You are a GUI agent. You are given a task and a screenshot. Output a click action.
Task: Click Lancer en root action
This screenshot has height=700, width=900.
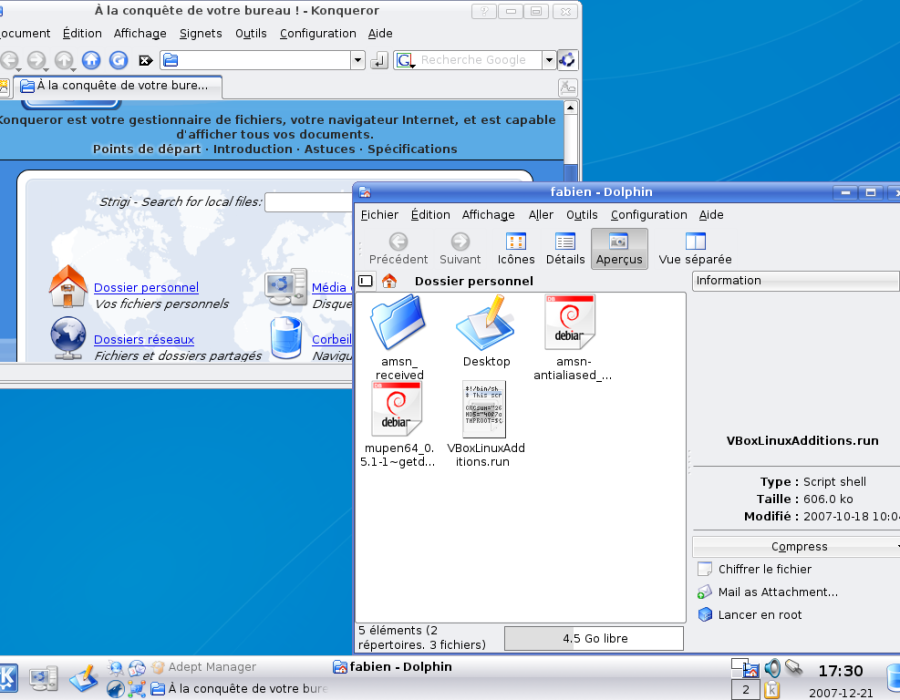click(x=750, y=615)
